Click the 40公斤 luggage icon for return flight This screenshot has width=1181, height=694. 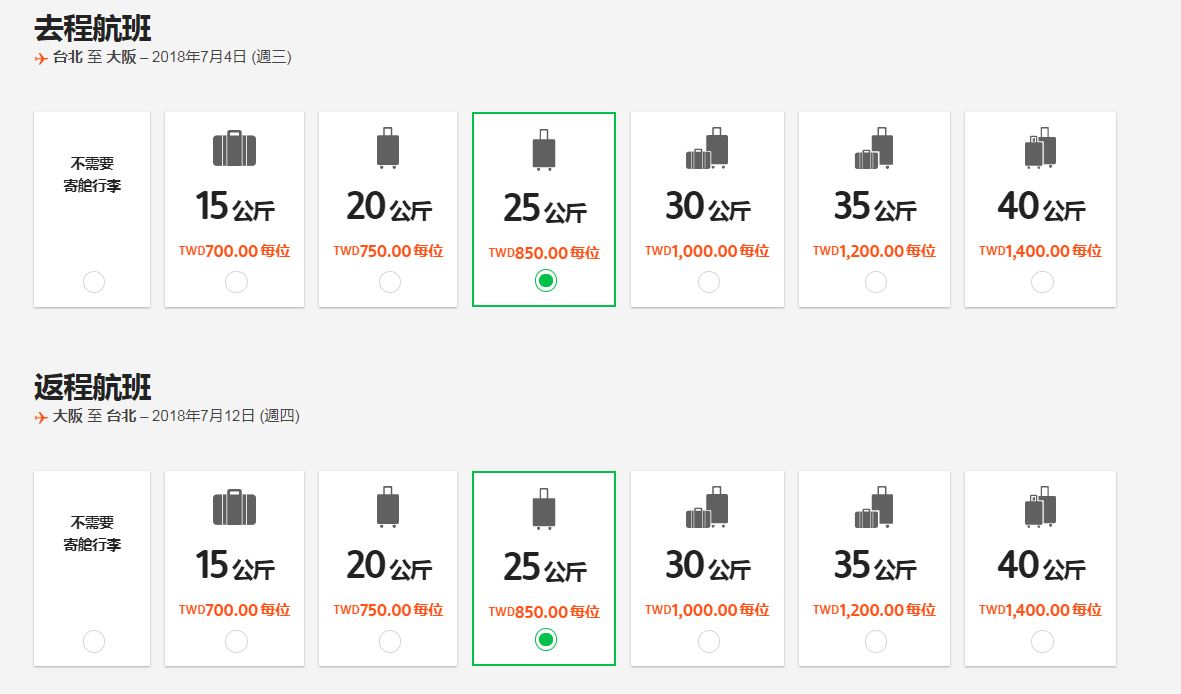[x=1040, y=507]
